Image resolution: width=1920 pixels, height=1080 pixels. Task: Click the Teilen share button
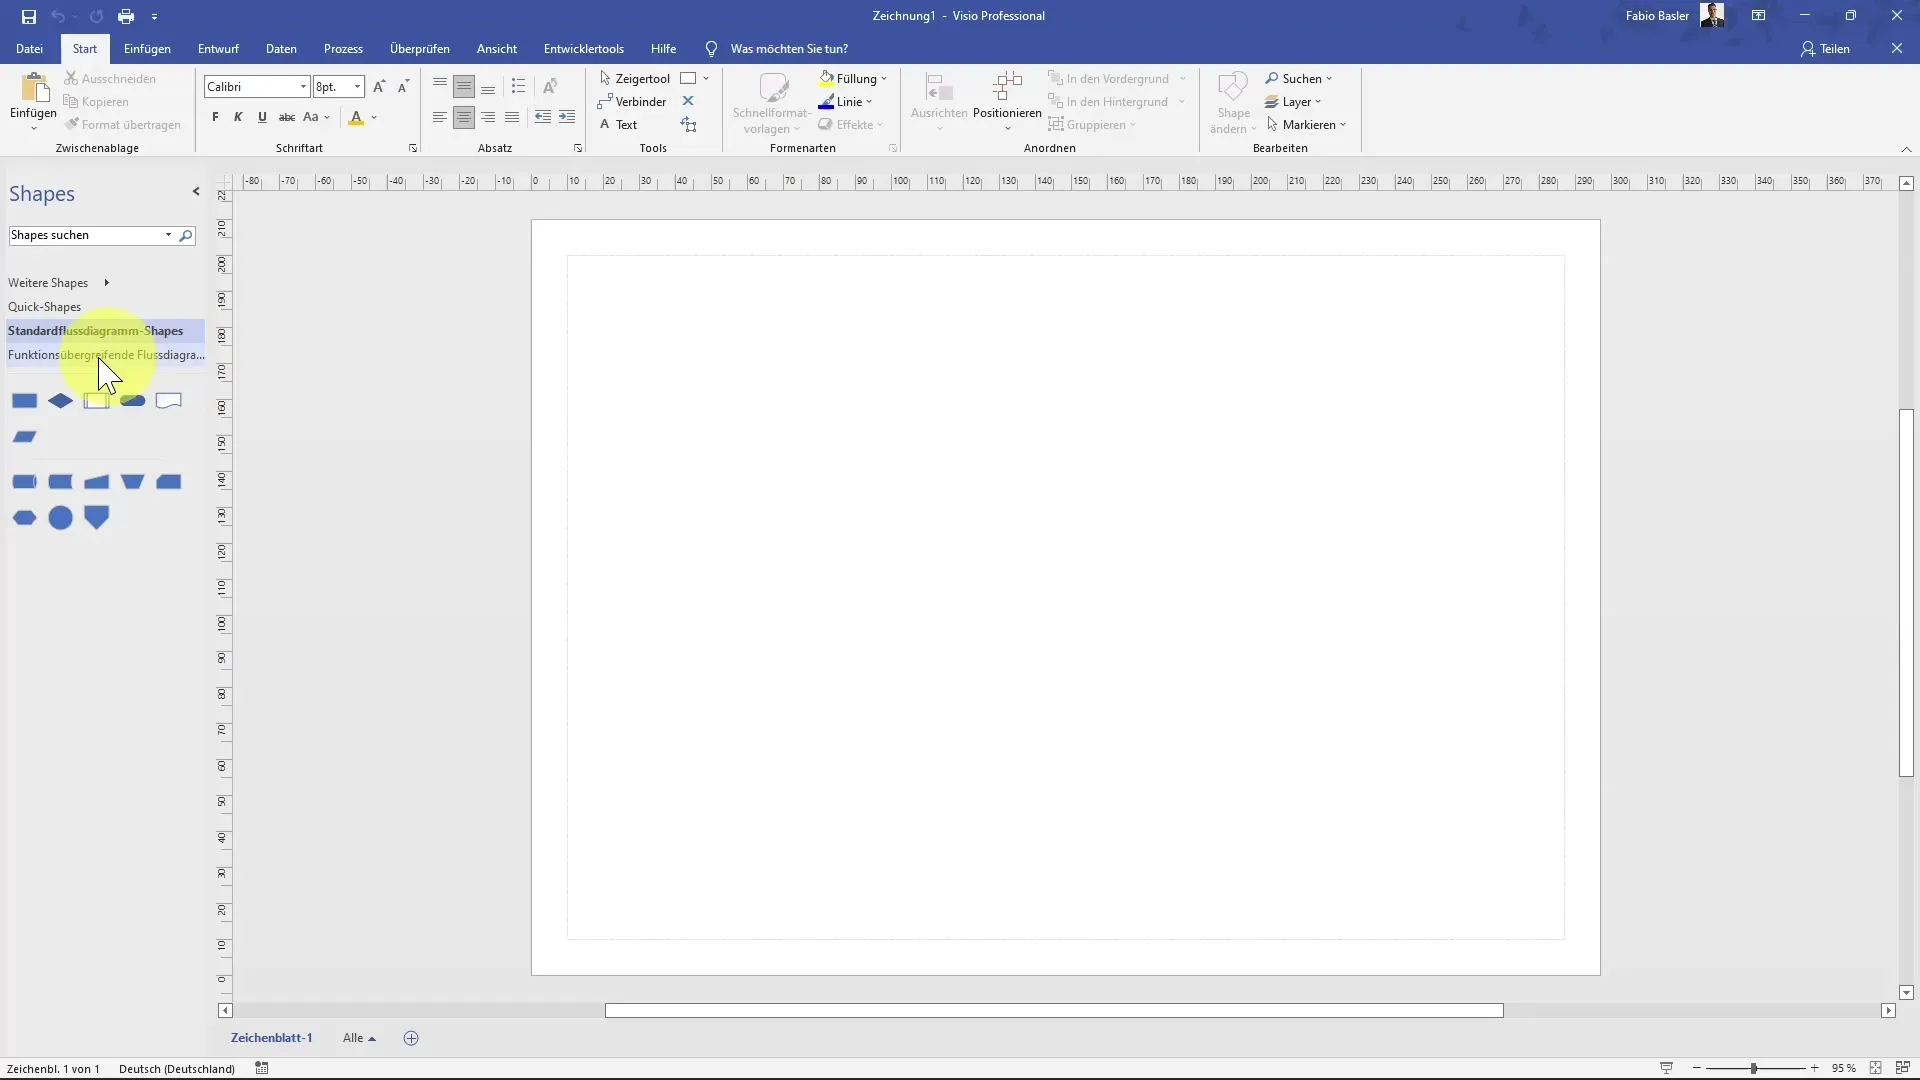(x=1825, y=48)
